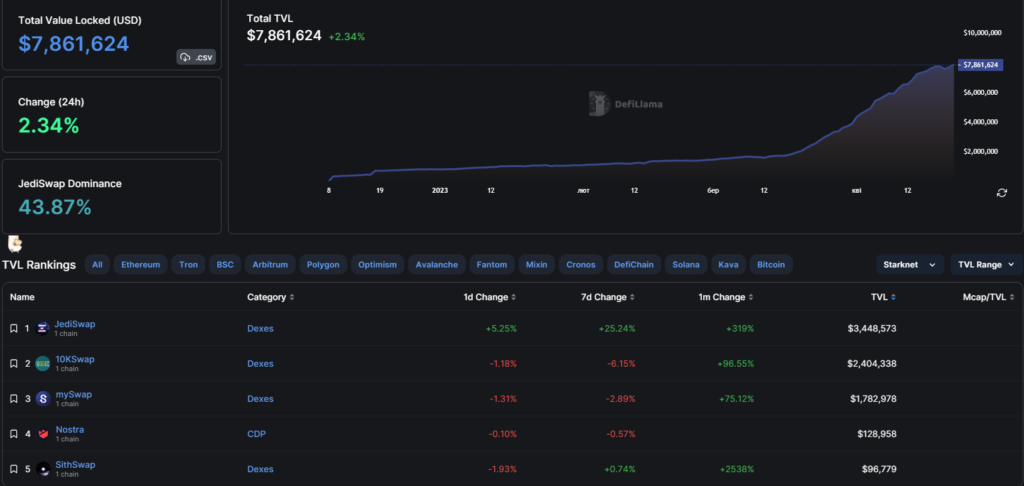The width and height of the screenshot is (1024, 486).
Task: Filter rankings by Avalanche
Action: tap(437, 265)
